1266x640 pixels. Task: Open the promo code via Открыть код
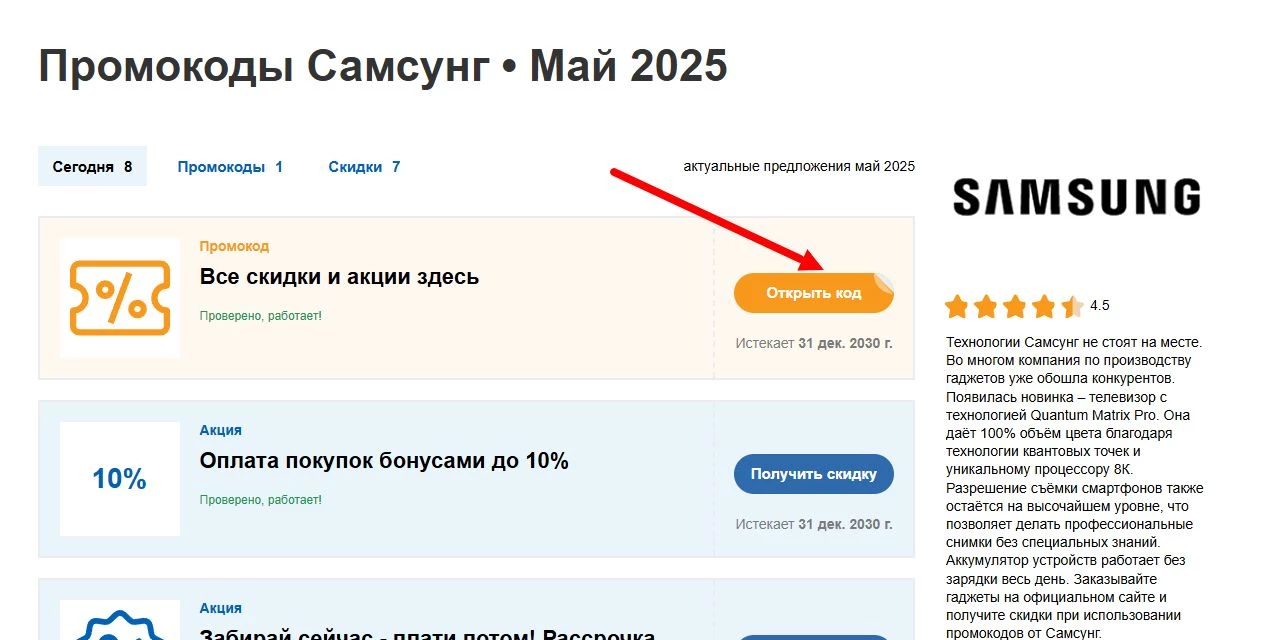(813, 292)
